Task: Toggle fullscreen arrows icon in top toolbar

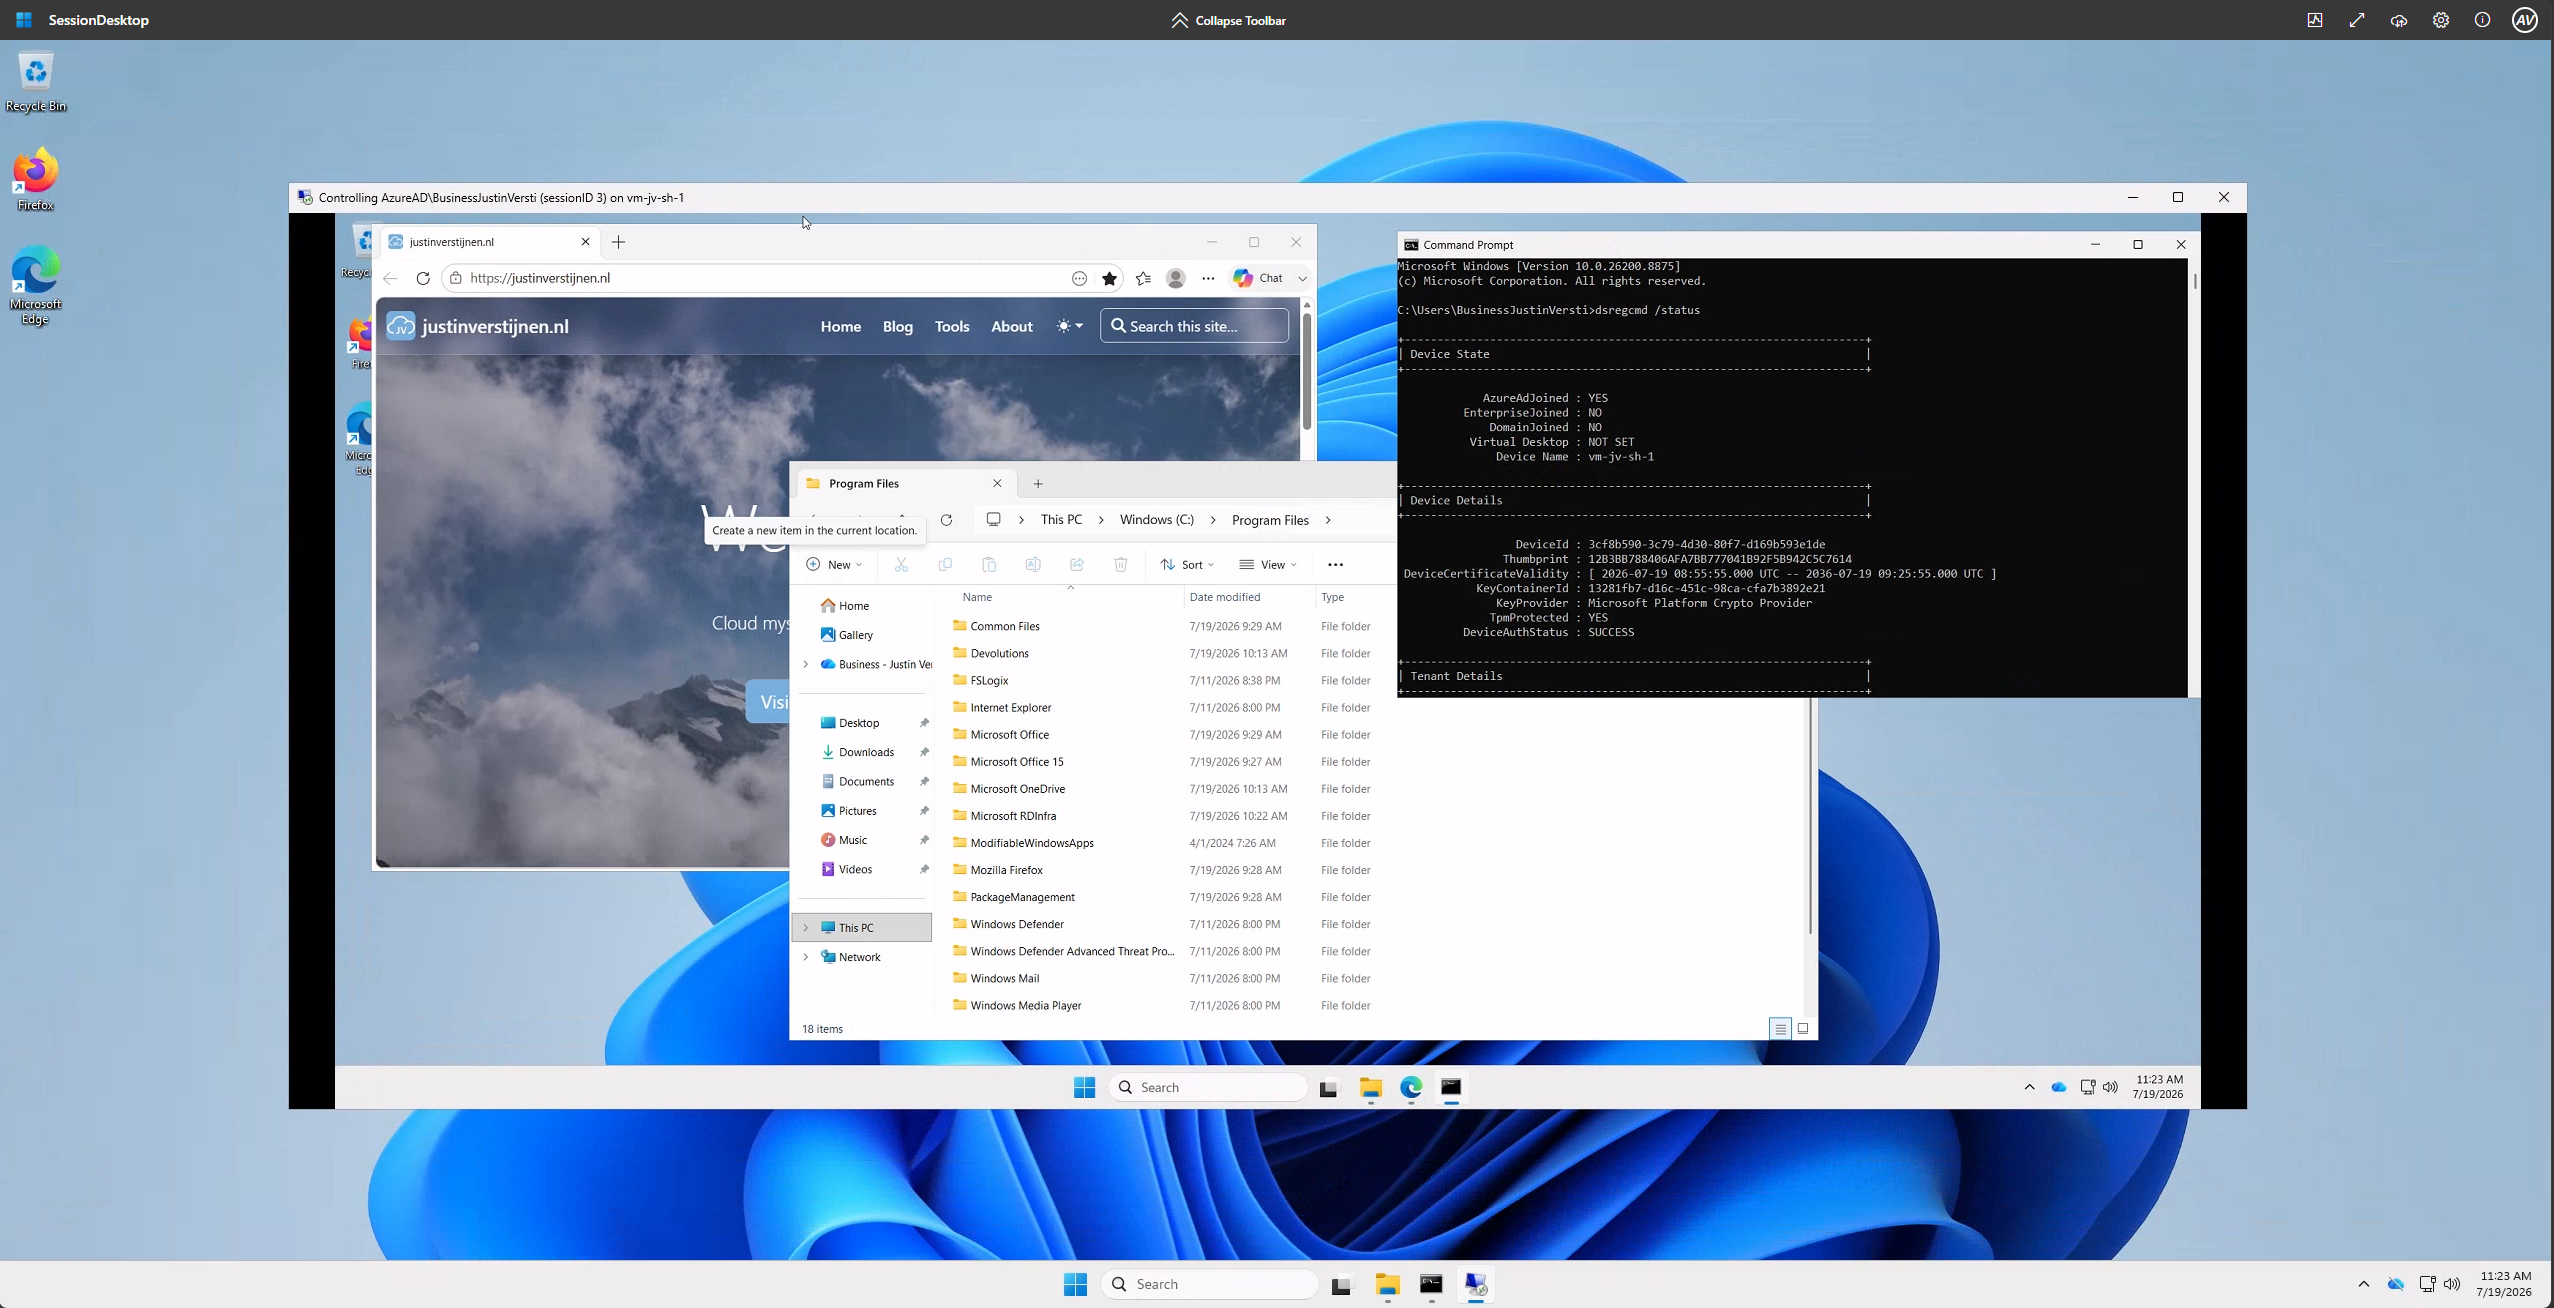Action: tap(2357, 20)
